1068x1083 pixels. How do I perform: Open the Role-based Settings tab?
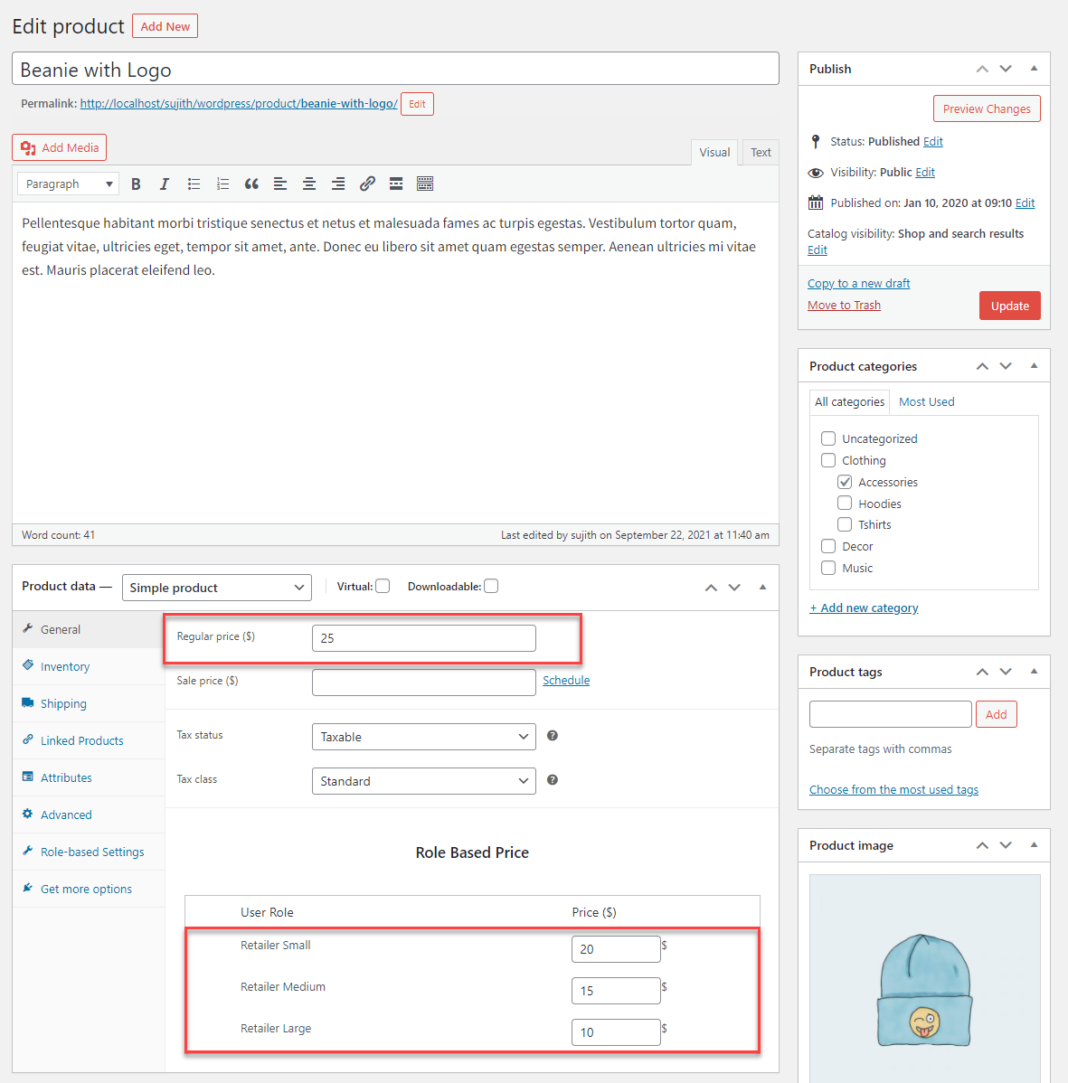click(88, 852)
